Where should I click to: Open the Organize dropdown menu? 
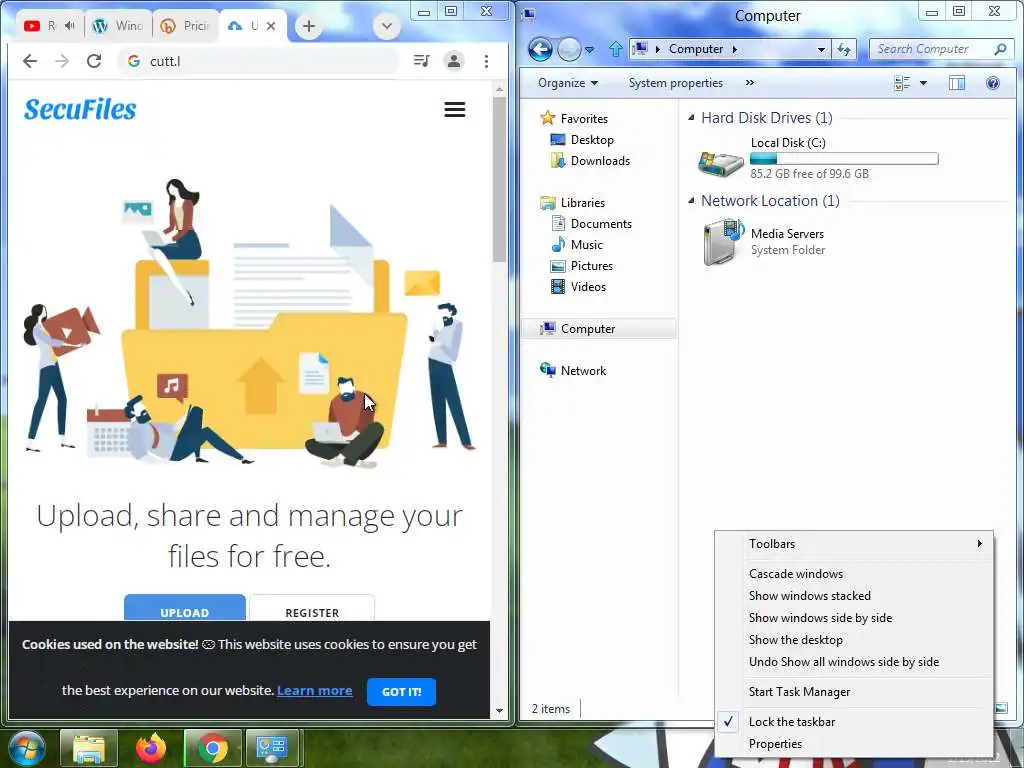(568, 83)
